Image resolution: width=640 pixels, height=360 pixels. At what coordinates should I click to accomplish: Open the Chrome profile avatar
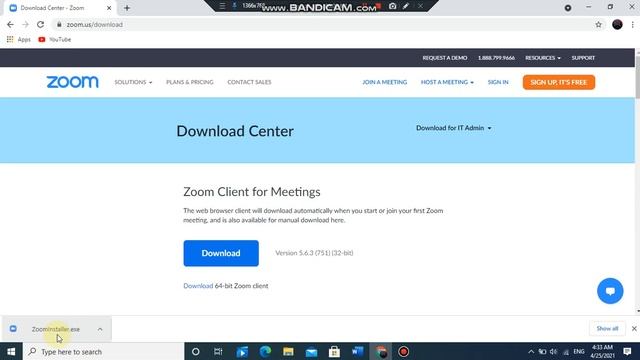click(617, 24)
